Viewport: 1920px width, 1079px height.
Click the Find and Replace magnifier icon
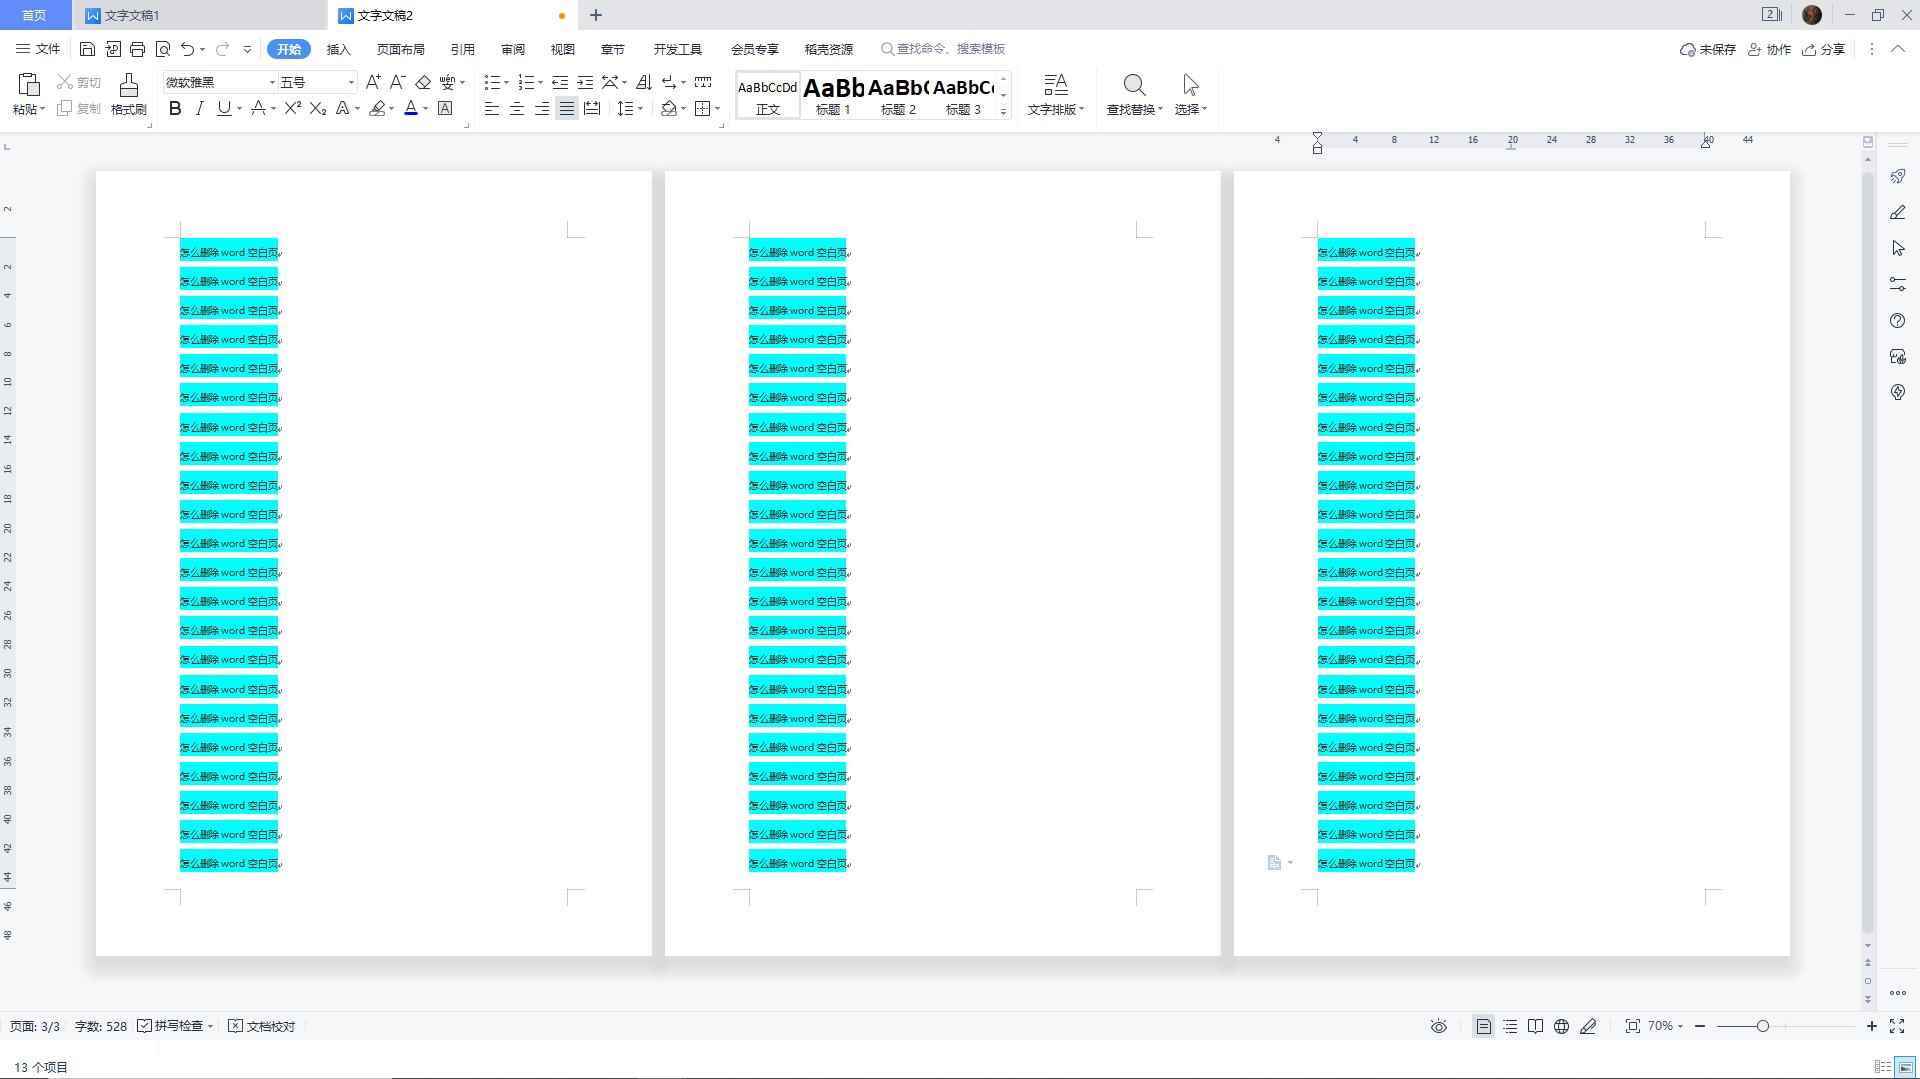(x=1133, y=86)
